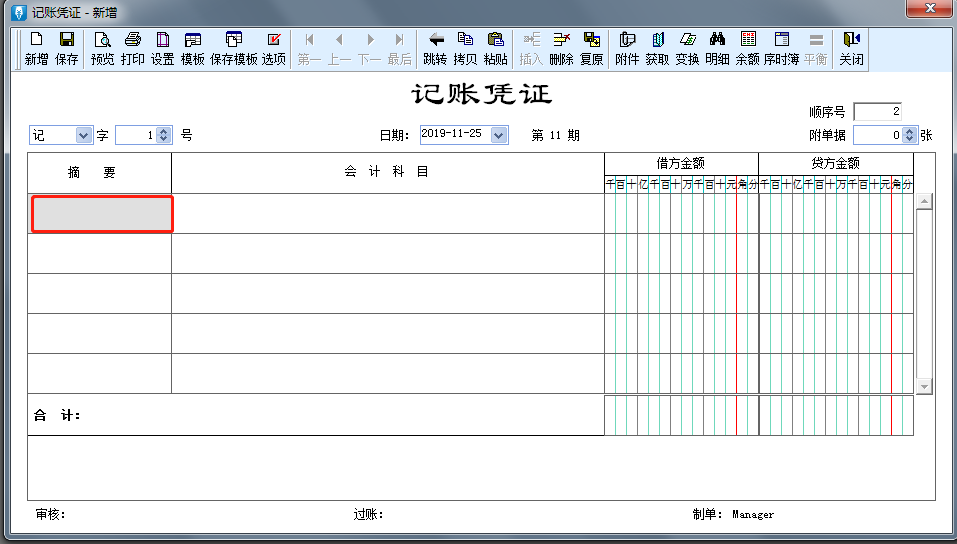Expand the 记 voucher word dropdown
This screenshot has height=544, width=957.
[84, 135]
